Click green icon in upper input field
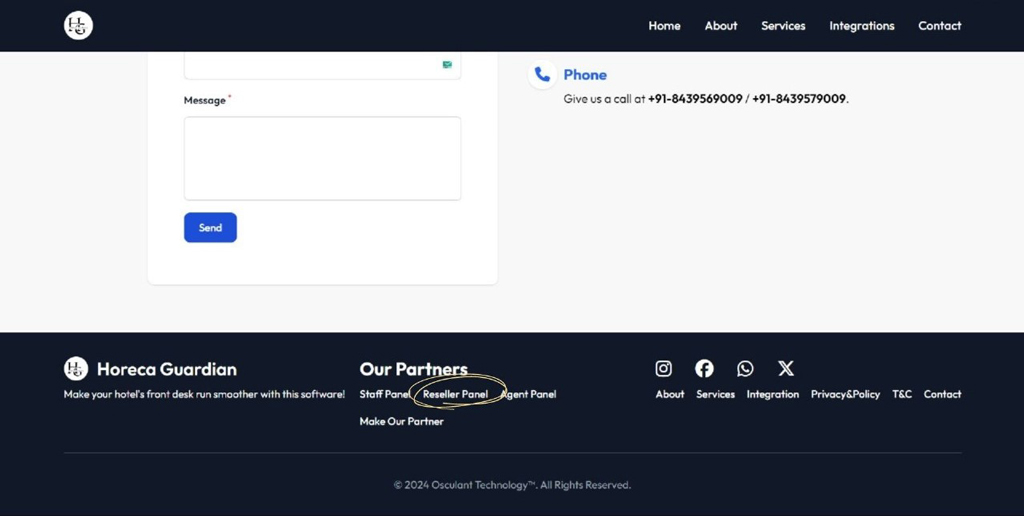The width and height of the screenshot is (1024, 516). click(x=447, y=64)
